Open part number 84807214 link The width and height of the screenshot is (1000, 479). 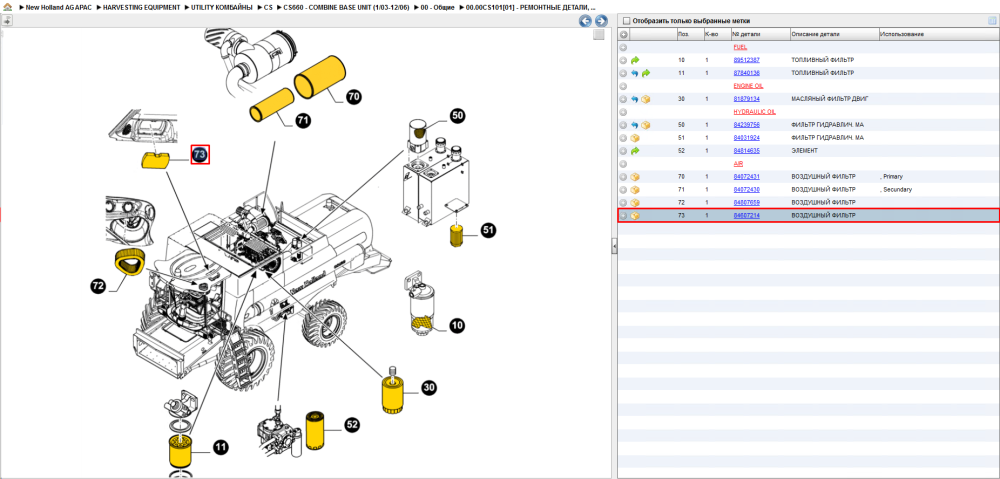point(746,216)
